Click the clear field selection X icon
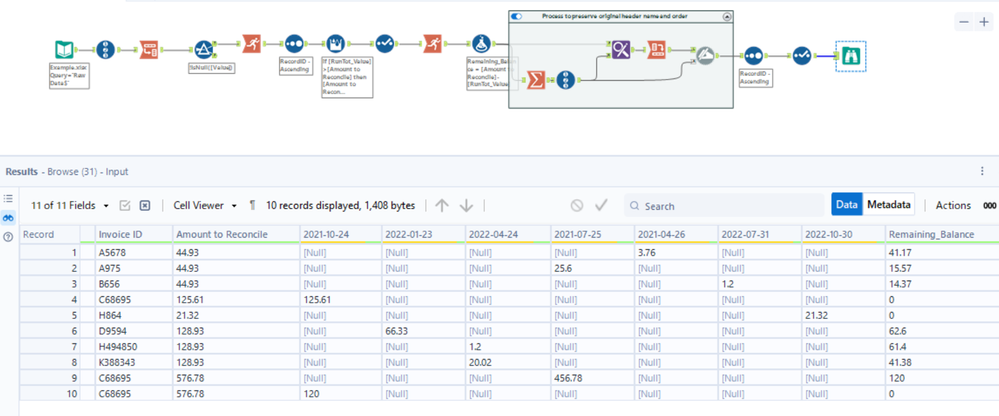 (145, 205)
